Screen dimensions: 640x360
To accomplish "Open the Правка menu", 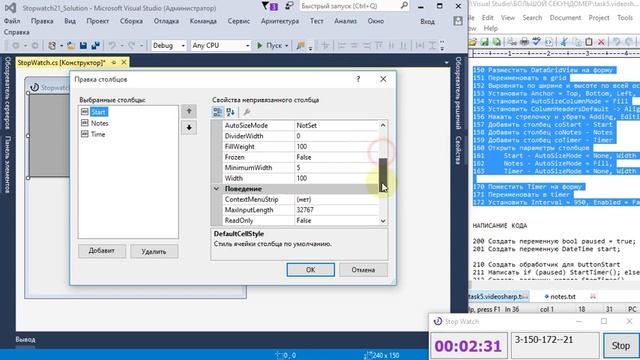I will 42,21.
